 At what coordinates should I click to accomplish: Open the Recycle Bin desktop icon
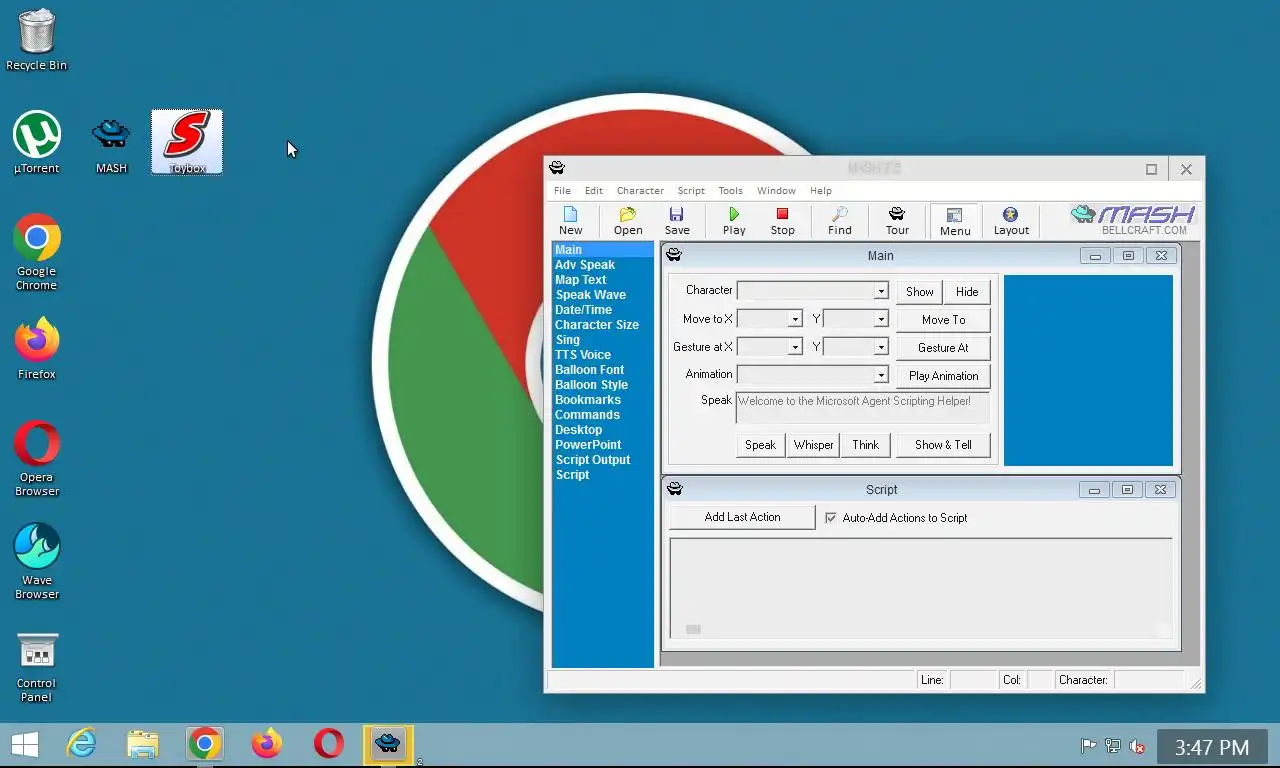(x=37, y=40)
